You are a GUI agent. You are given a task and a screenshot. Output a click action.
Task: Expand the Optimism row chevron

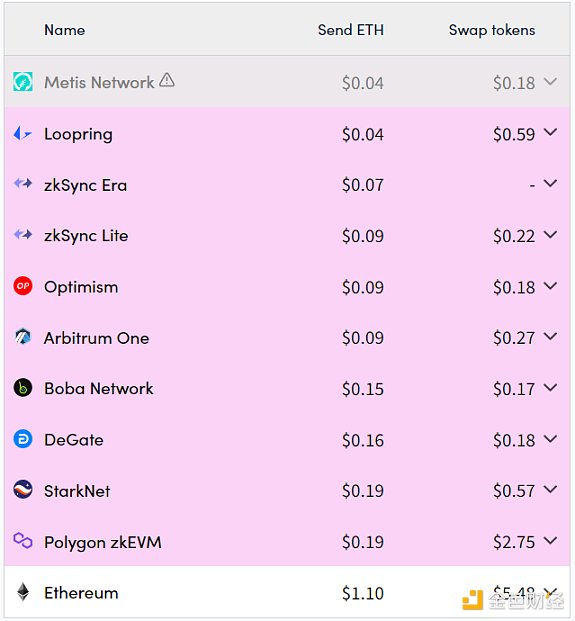click(x=550, y=286)
